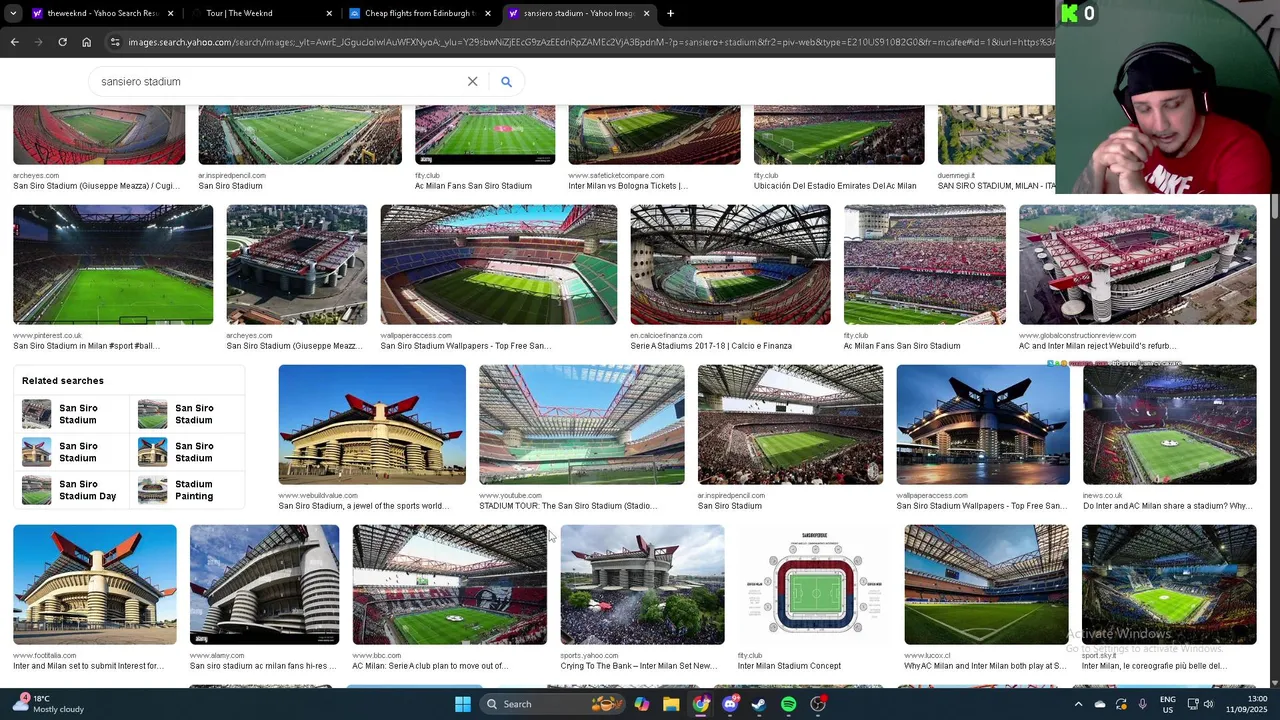The width and height of the screenshot is (1280, 720).
Task: Click 'Ubicación Del Estadio Emirates' caption link
Action: tap(835, 186)
